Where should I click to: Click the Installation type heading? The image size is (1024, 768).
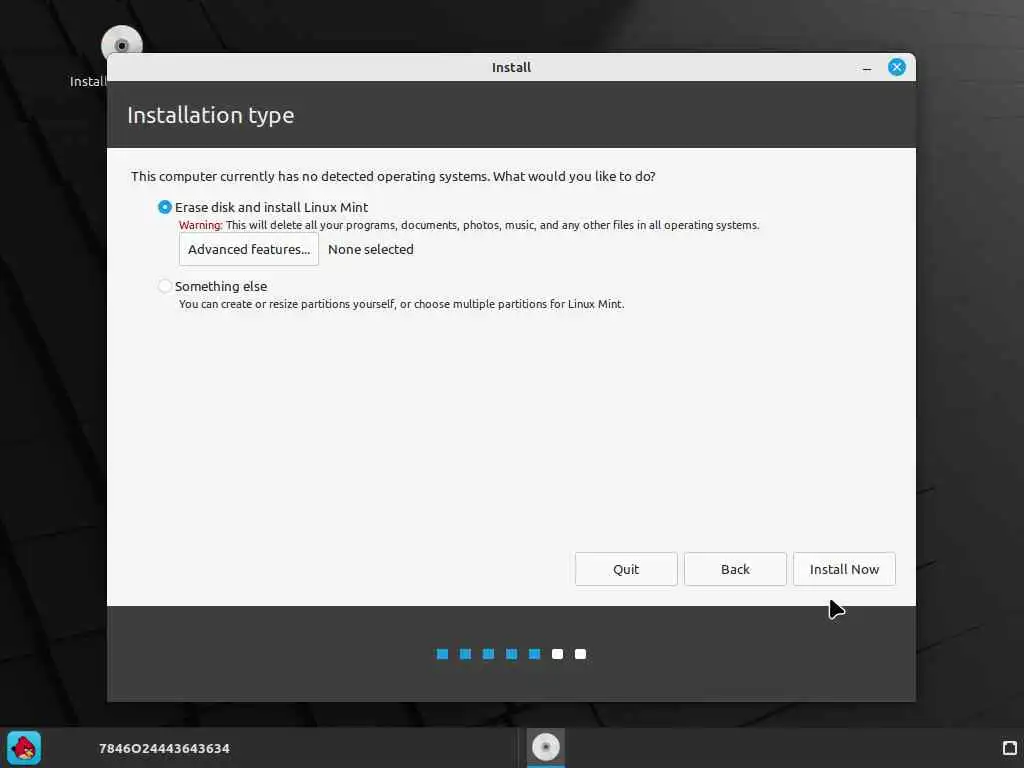click(210, 116)
